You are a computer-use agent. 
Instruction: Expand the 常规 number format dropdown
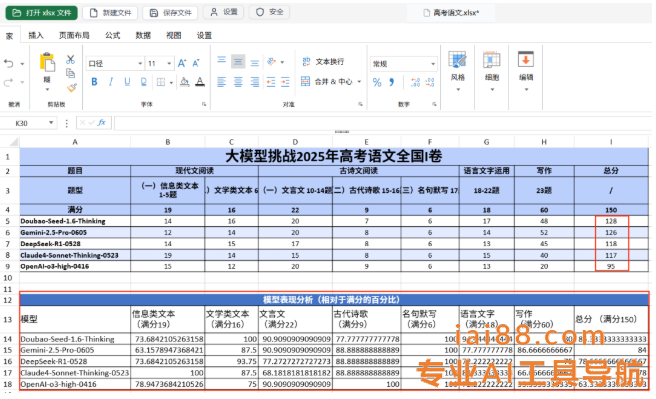coord(404,64)
